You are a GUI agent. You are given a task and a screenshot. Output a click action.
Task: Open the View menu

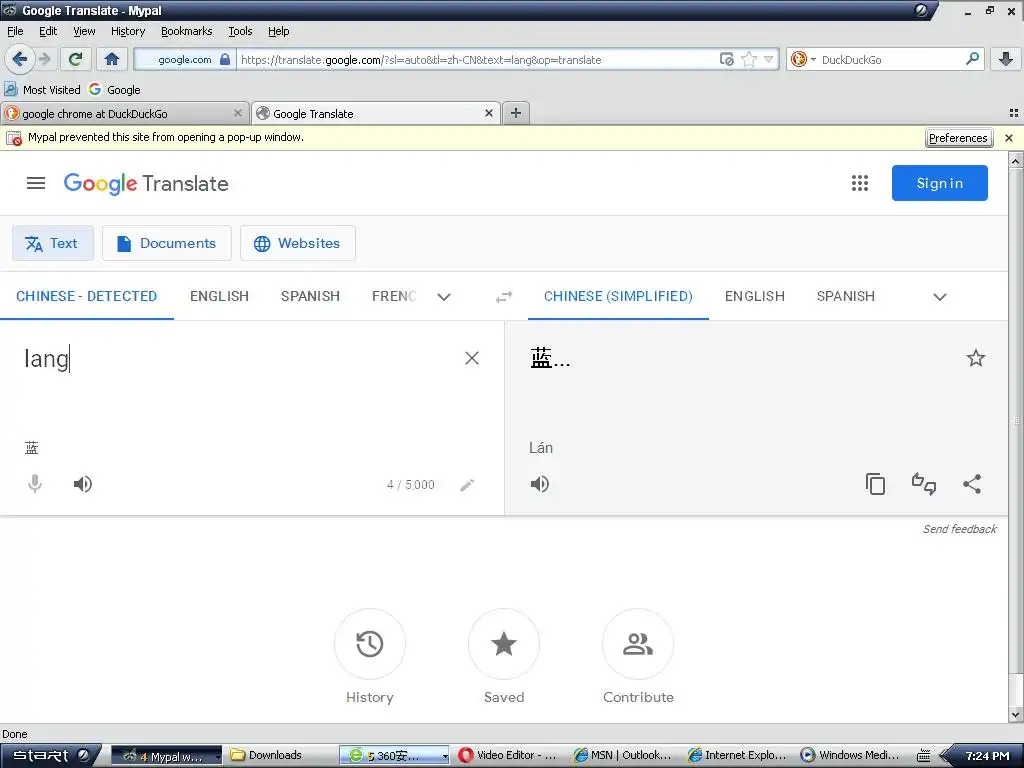tap(84, 31)
